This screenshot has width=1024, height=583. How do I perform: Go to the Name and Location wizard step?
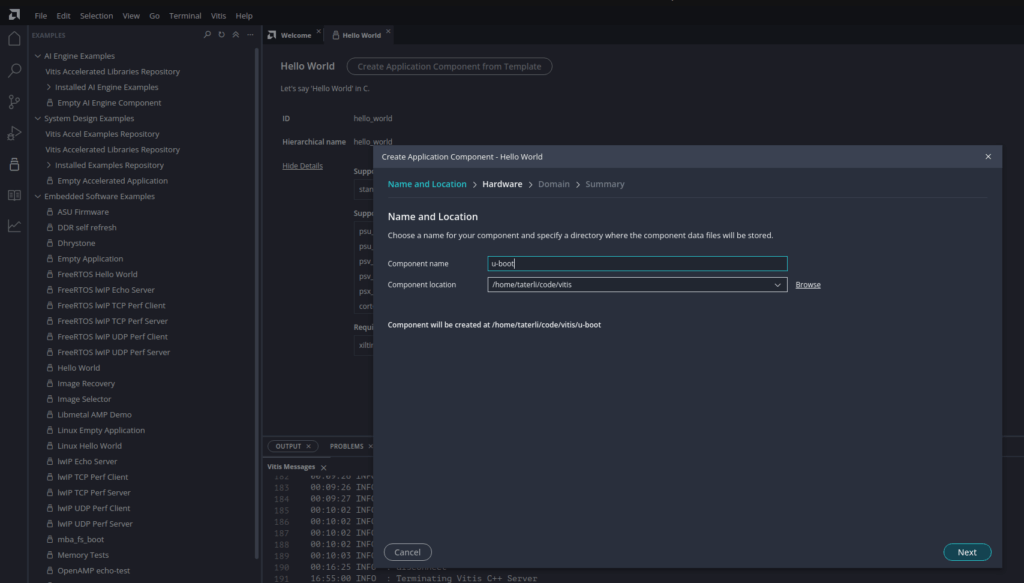pyautogui.click(x=427, y=184)
